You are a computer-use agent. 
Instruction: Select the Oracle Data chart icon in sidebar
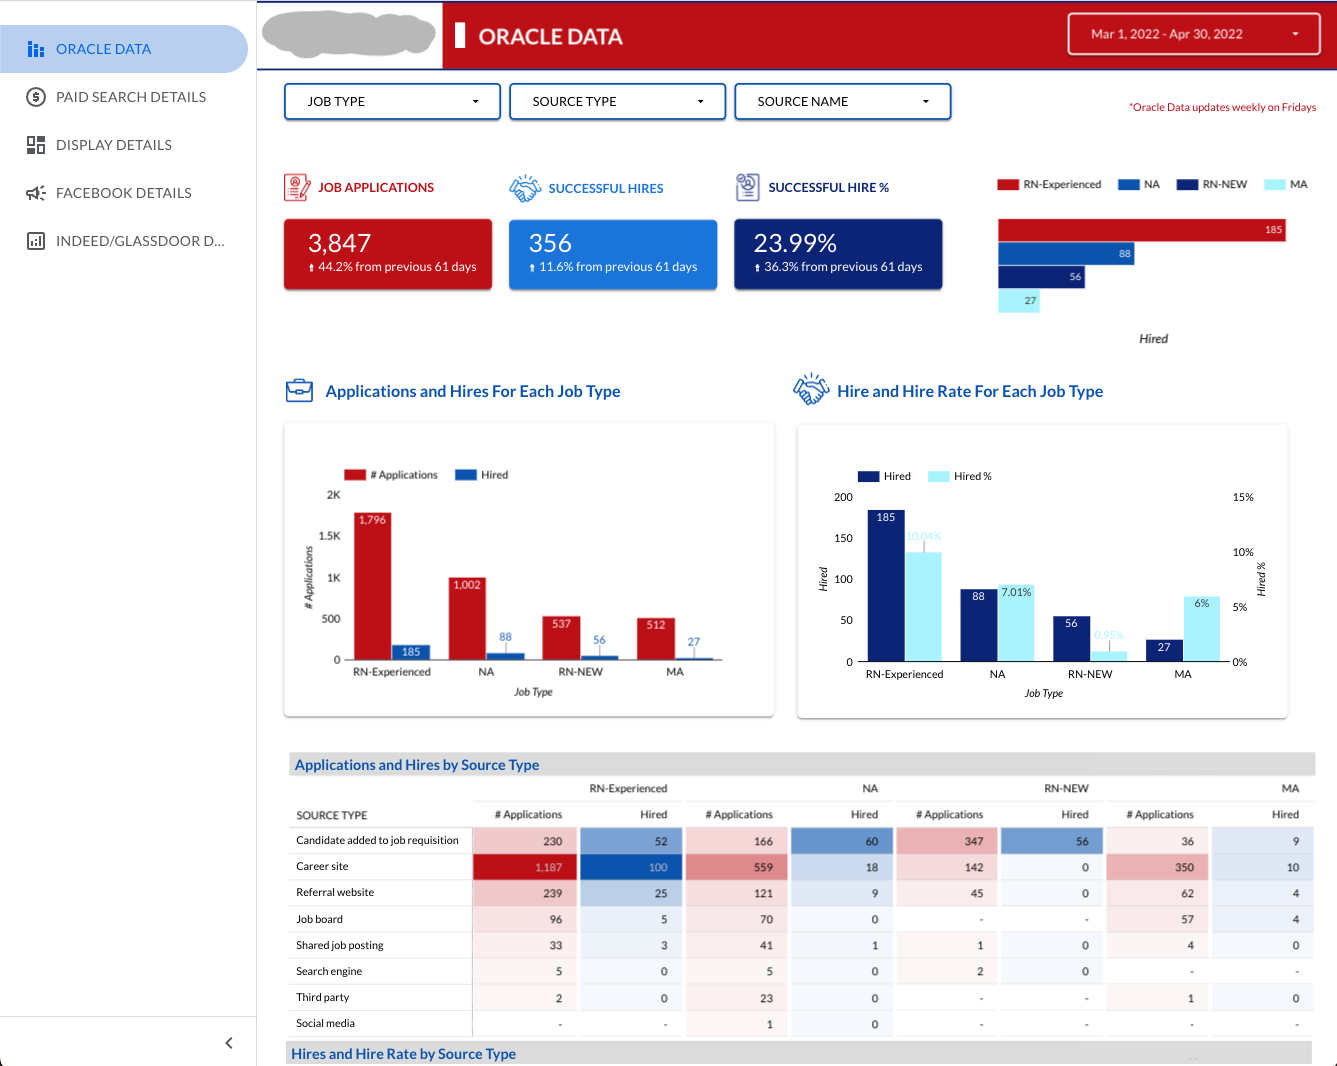click(37, 48)
